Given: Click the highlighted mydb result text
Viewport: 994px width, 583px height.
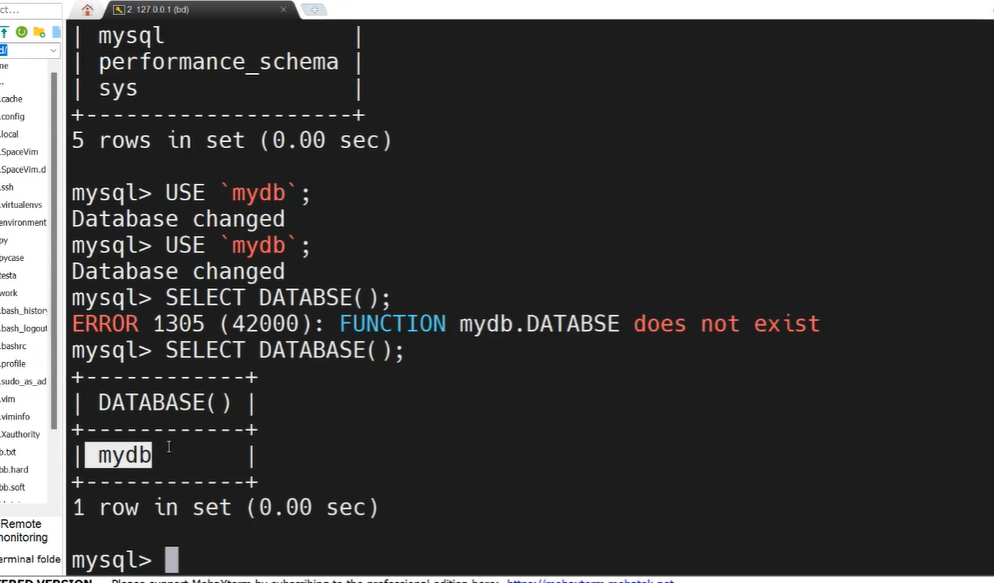Looking at the screenshot, I should 124,456.
